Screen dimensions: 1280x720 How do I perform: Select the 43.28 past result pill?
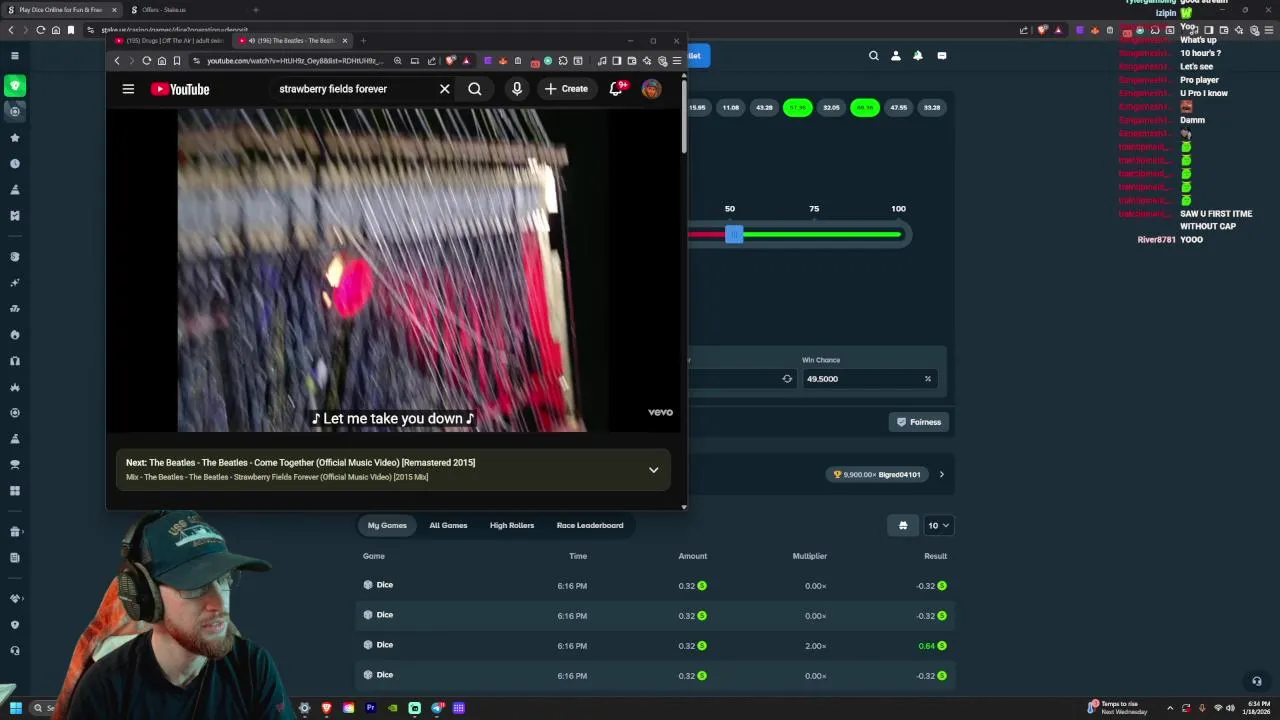click(764, 107)
